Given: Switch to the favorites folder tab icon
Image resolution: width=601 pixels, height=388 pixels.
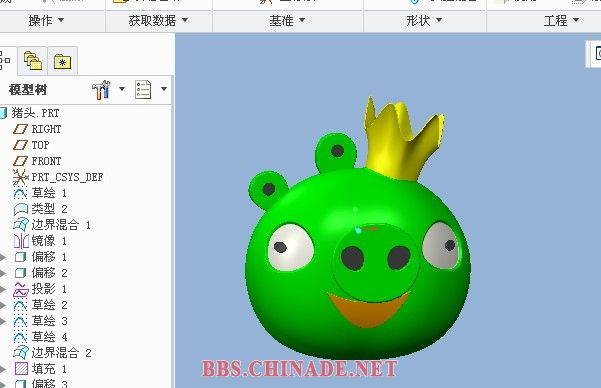Looking at the screenshot, I should [x=62, y=62].
